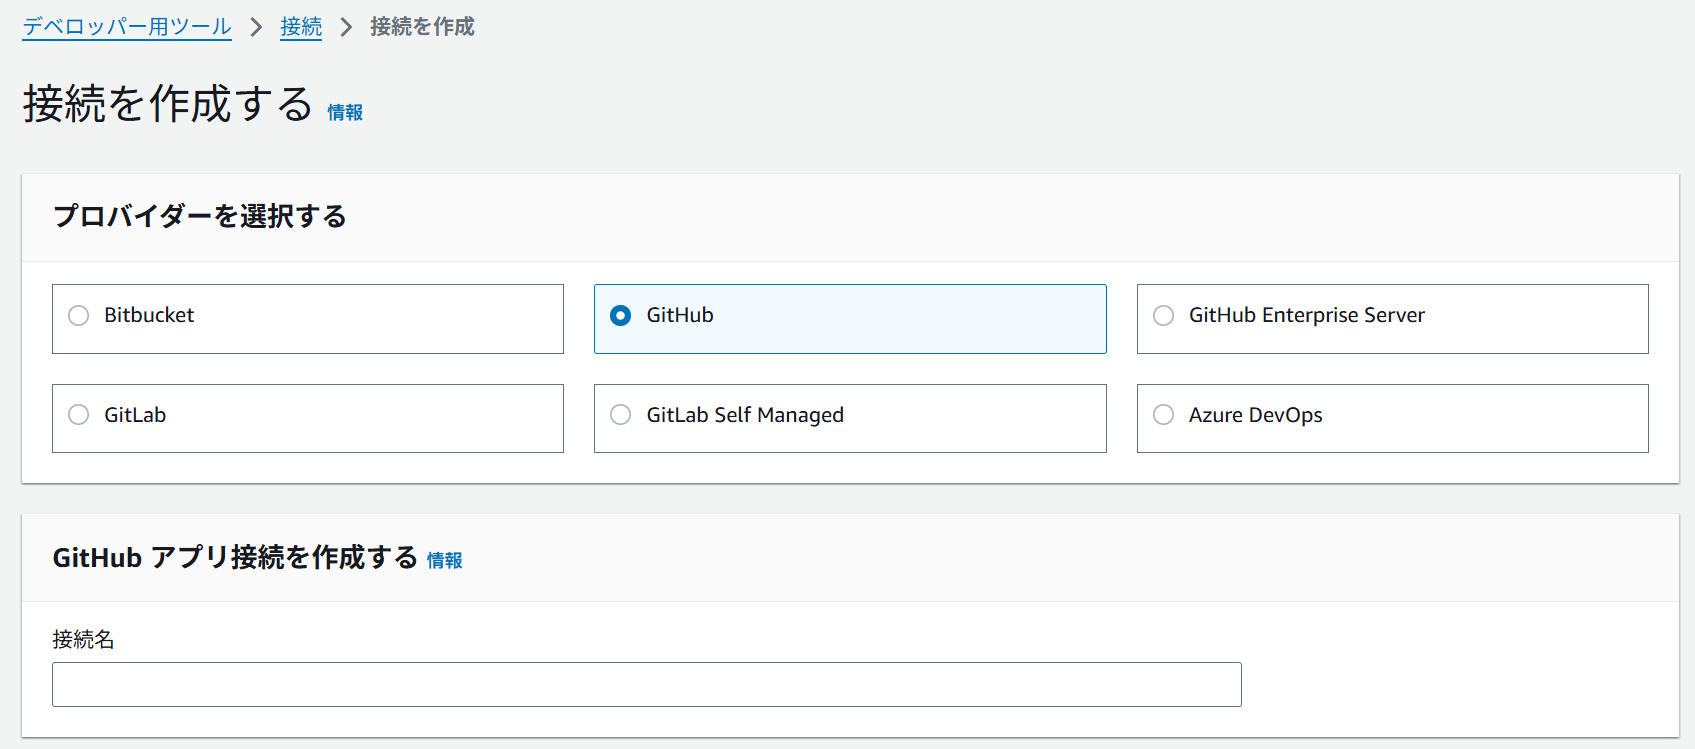The width and height of the screenshot is (1695, 749).
Task: Click the highlighted GitHub selection card
Action: tap(849, 318)
